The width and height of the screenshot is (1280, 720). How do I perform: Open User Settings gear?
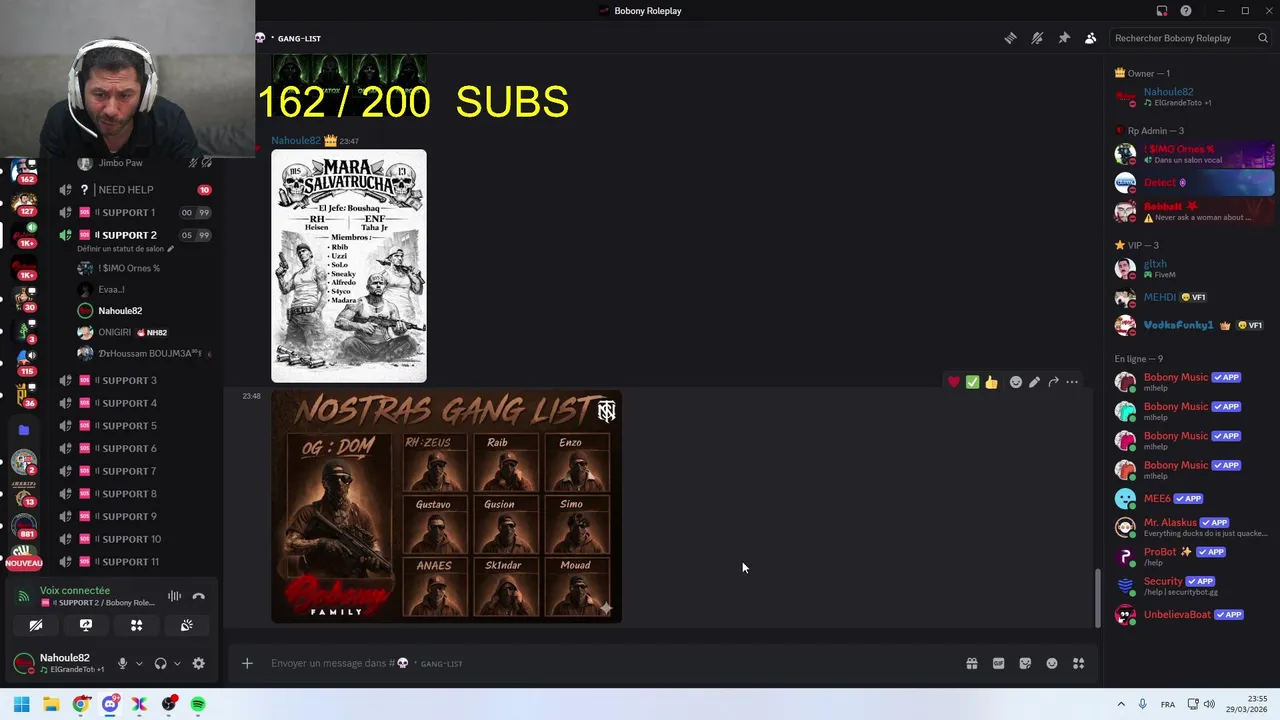click(199, 663)
